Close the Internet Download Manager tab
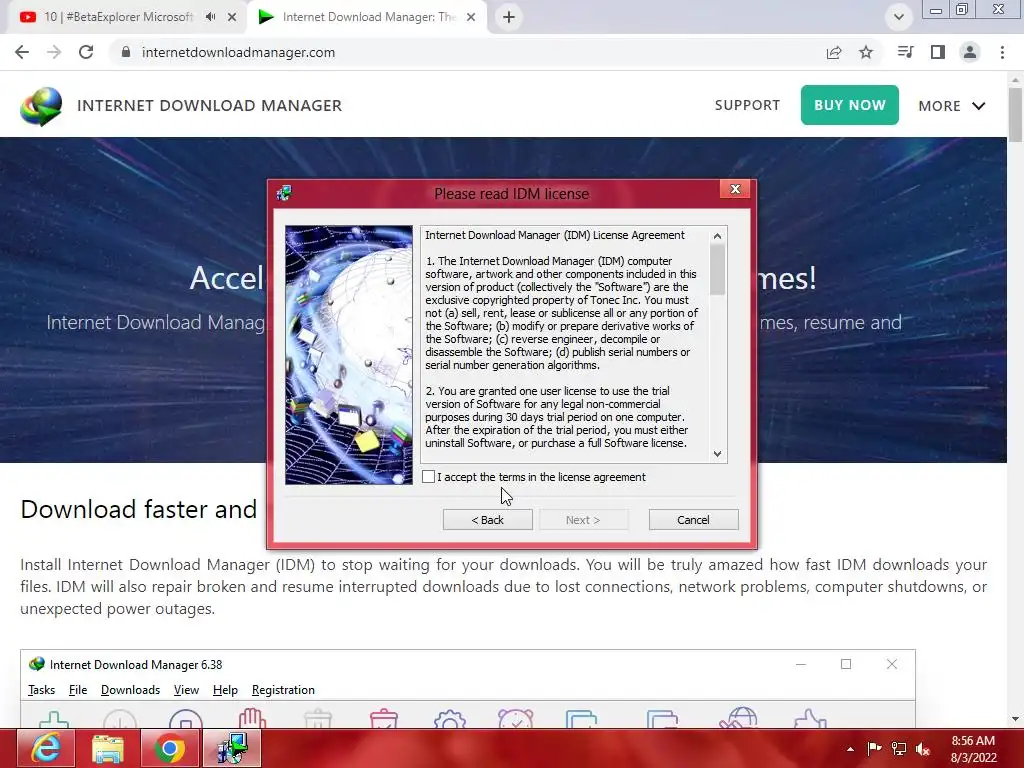 point(471,17)
